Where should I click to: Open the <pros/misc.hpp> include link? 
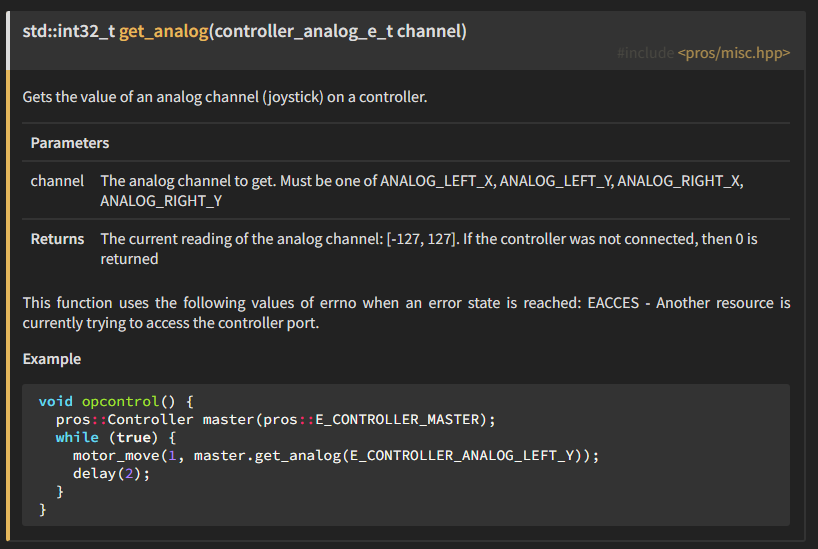coord(733,53)
